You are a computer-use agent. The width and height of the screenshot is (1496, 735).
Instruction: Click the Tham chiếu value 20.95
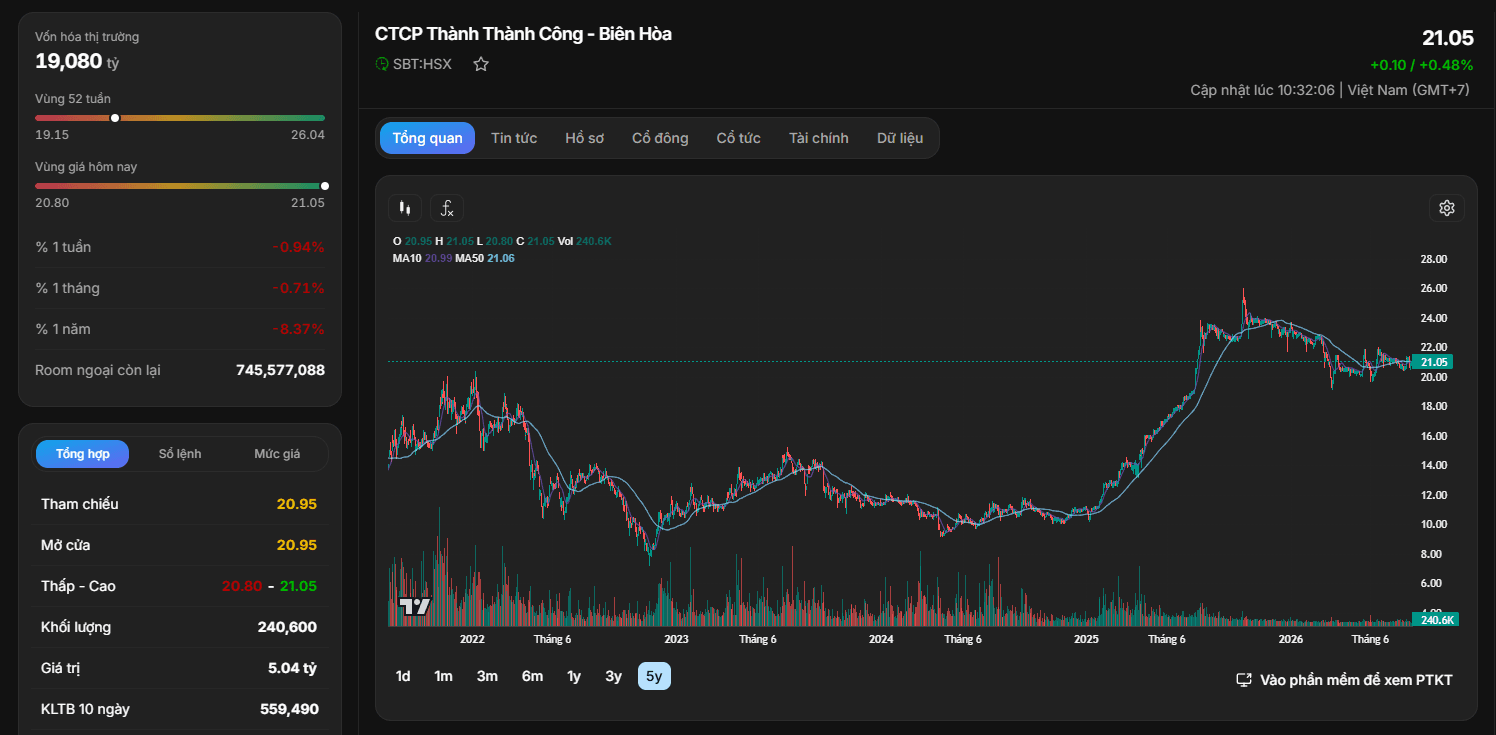[x=297, y=504]
